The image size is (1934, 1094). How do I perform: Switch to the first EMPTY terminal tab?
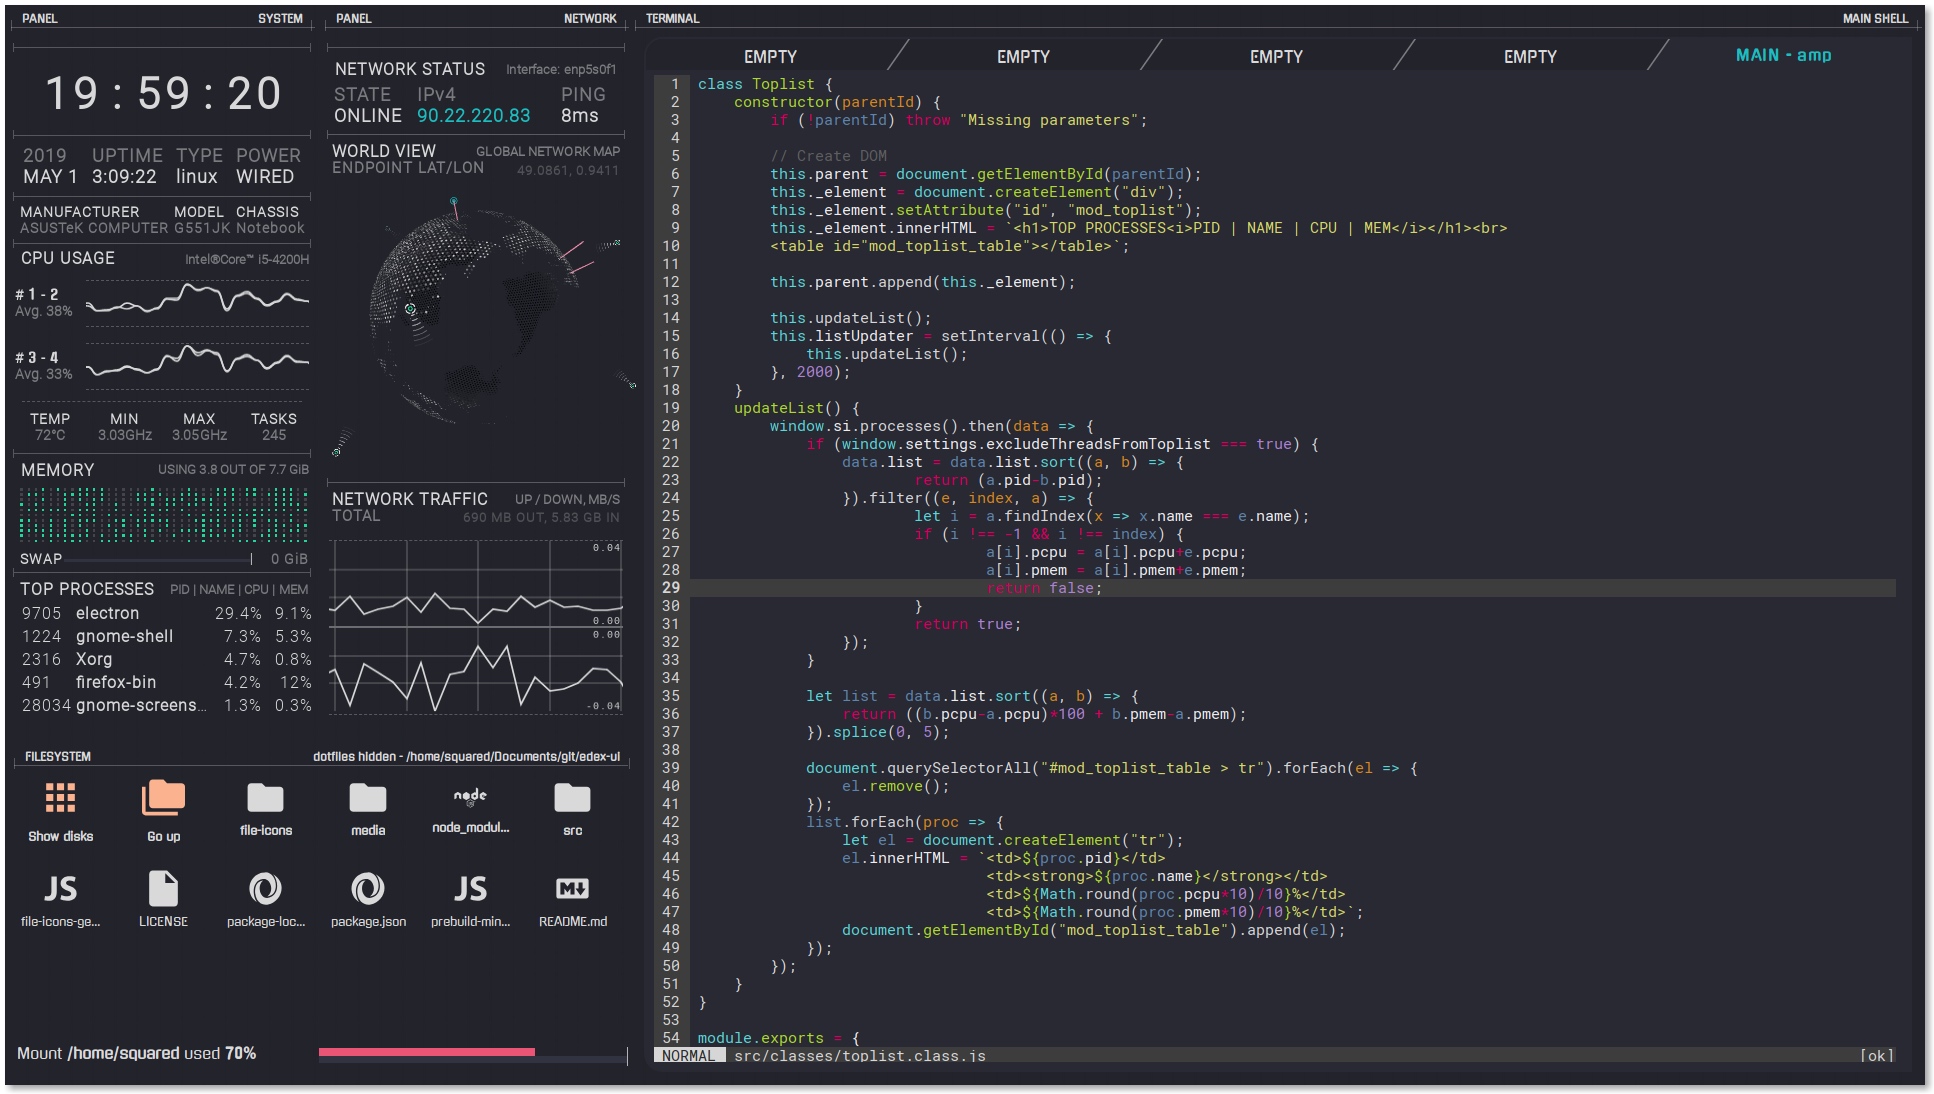coord(770,56)
